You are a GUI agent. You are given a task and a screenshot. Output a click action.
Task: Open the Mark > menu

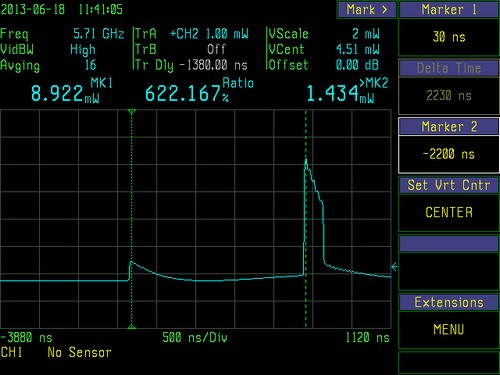[x=367, y=10]
